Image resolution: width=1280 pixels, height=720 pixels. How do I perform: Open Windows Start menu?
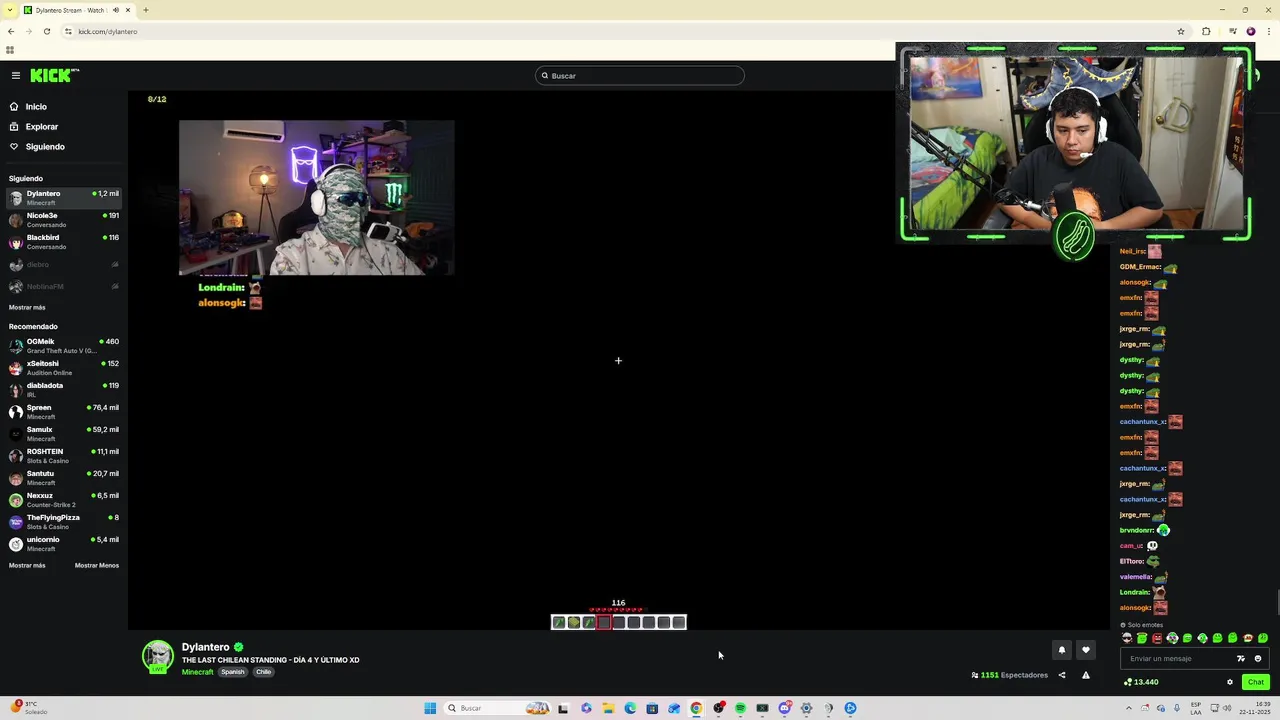pos(430,708)
